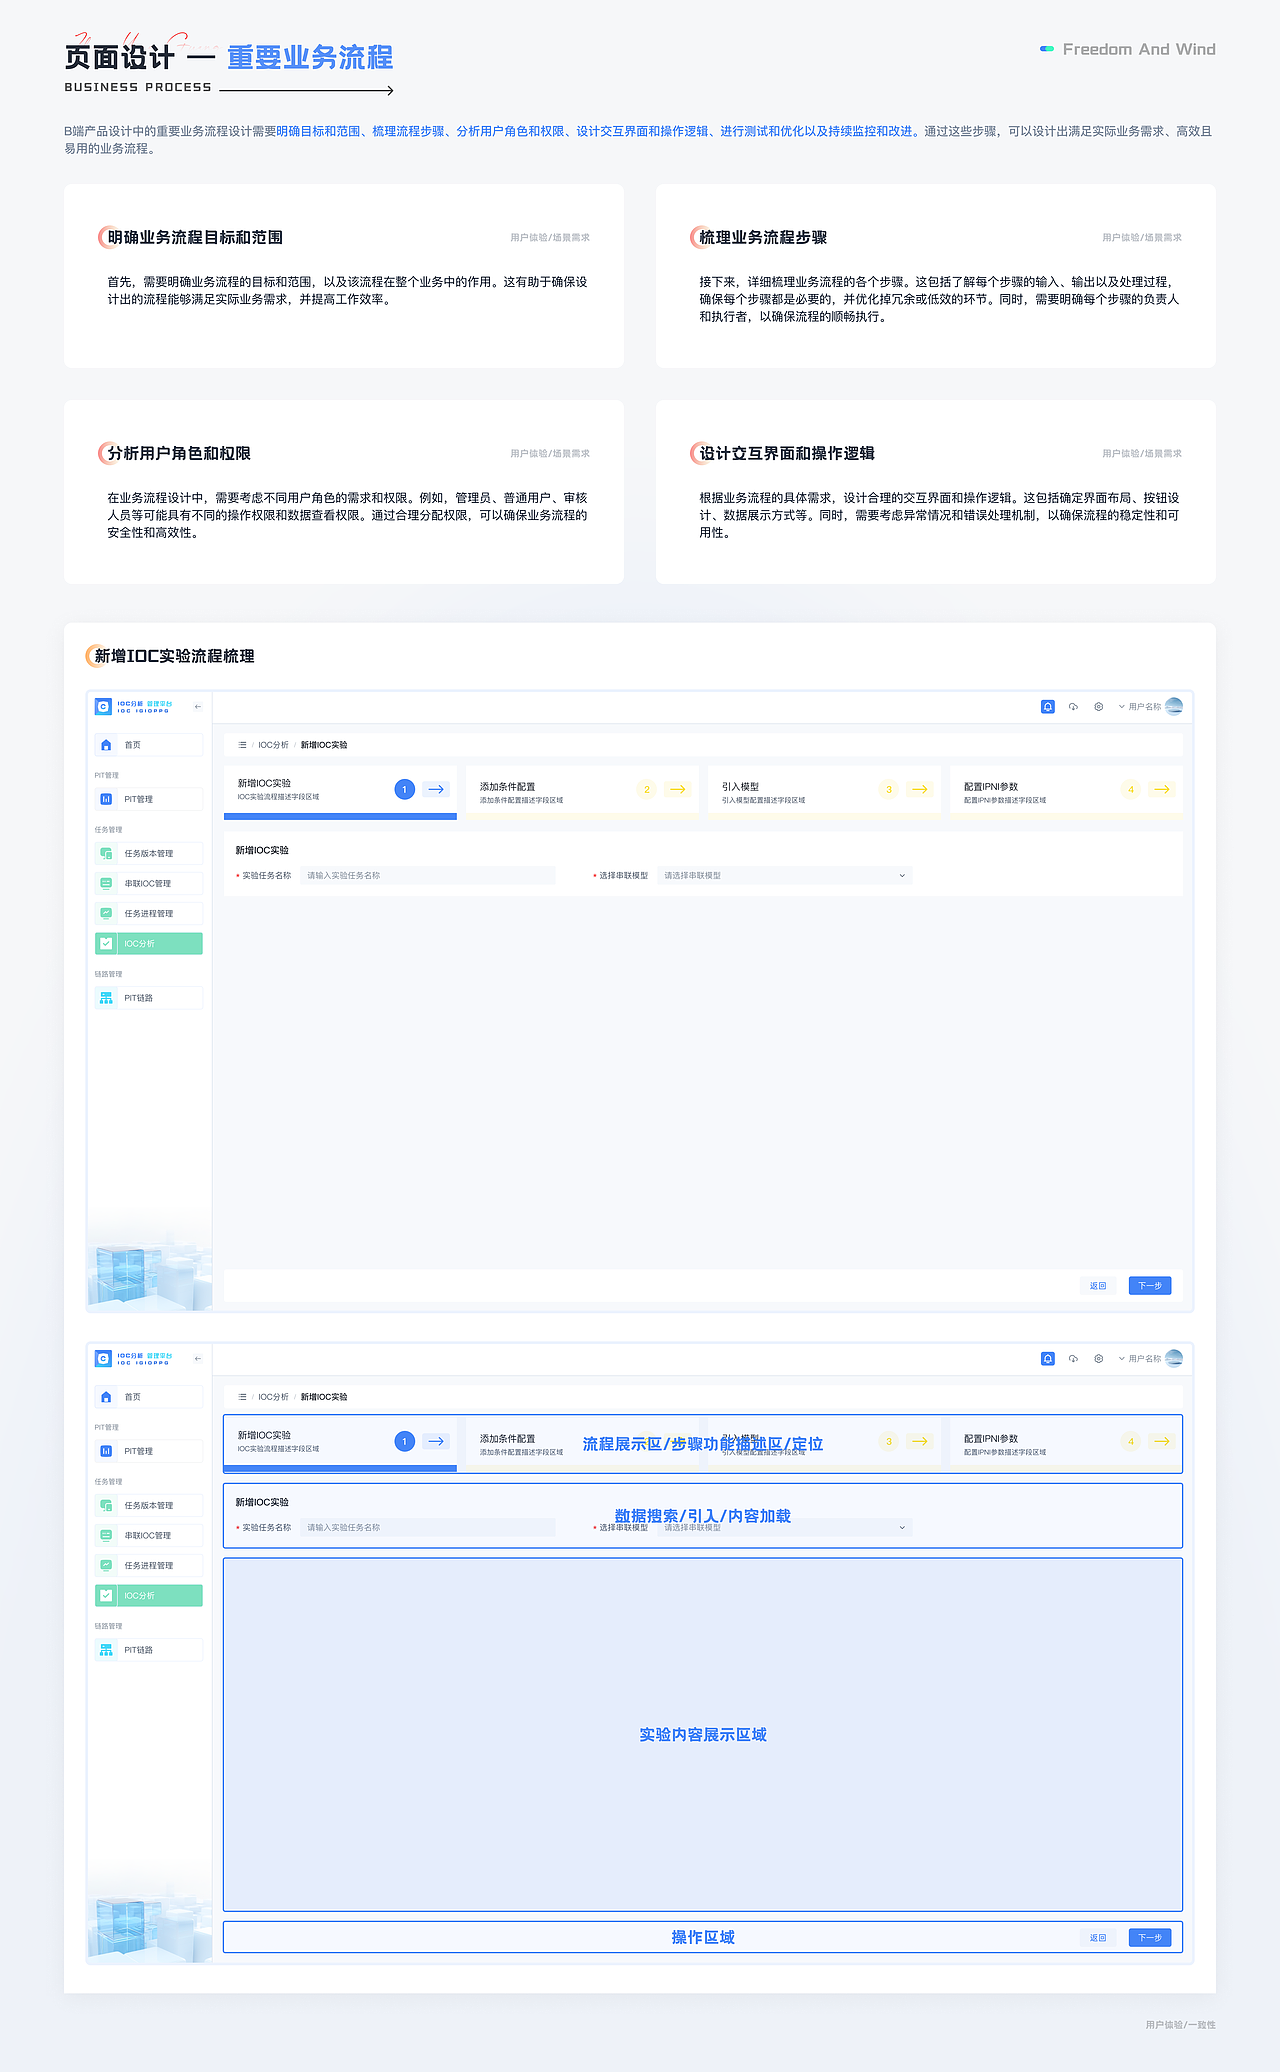Open PIT链路 in annotated mockup sidebar
Image resolution: width=1280 pixels, height=2072 pixels.
pos(149,1650)
